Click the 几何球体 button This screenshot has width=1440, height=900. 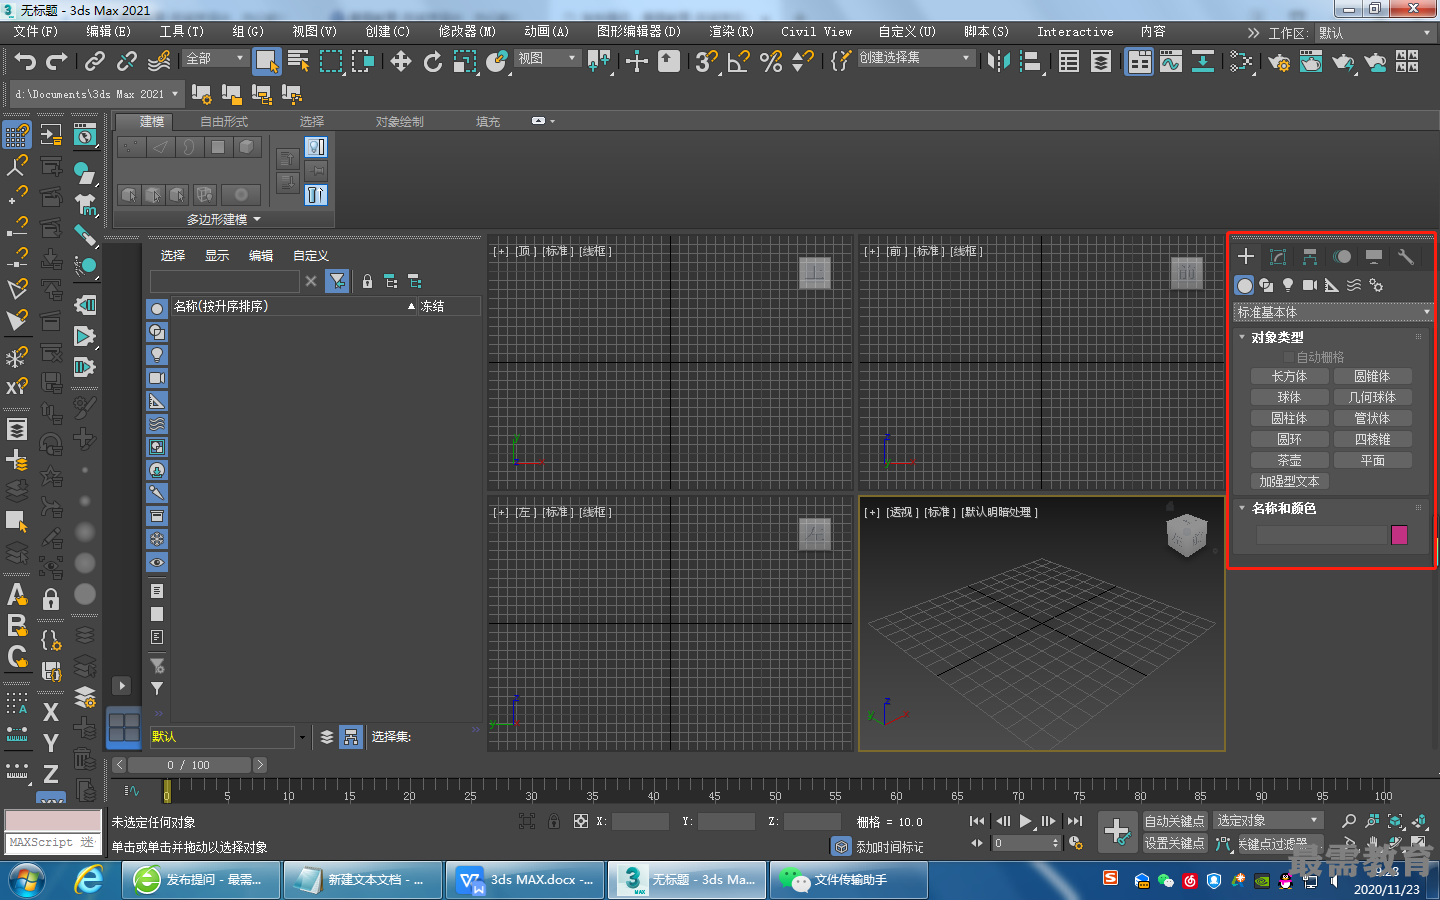(1372, 397)
